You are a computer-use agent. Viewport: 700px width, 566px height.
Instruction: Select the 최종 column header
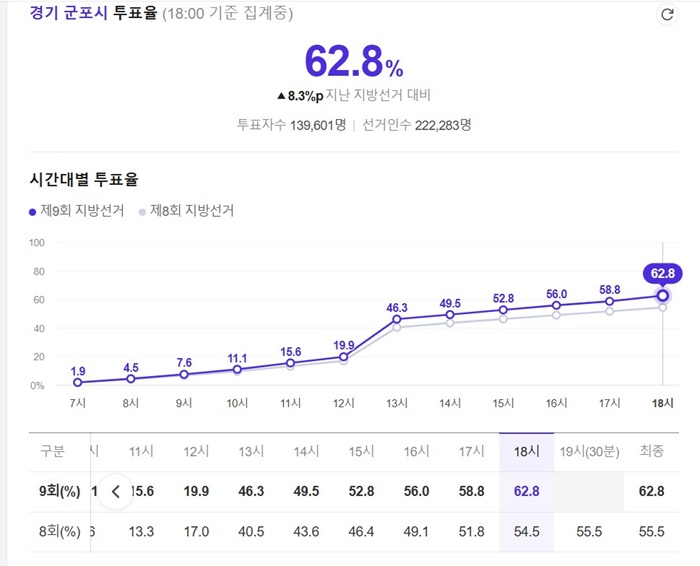pos(651,451)
